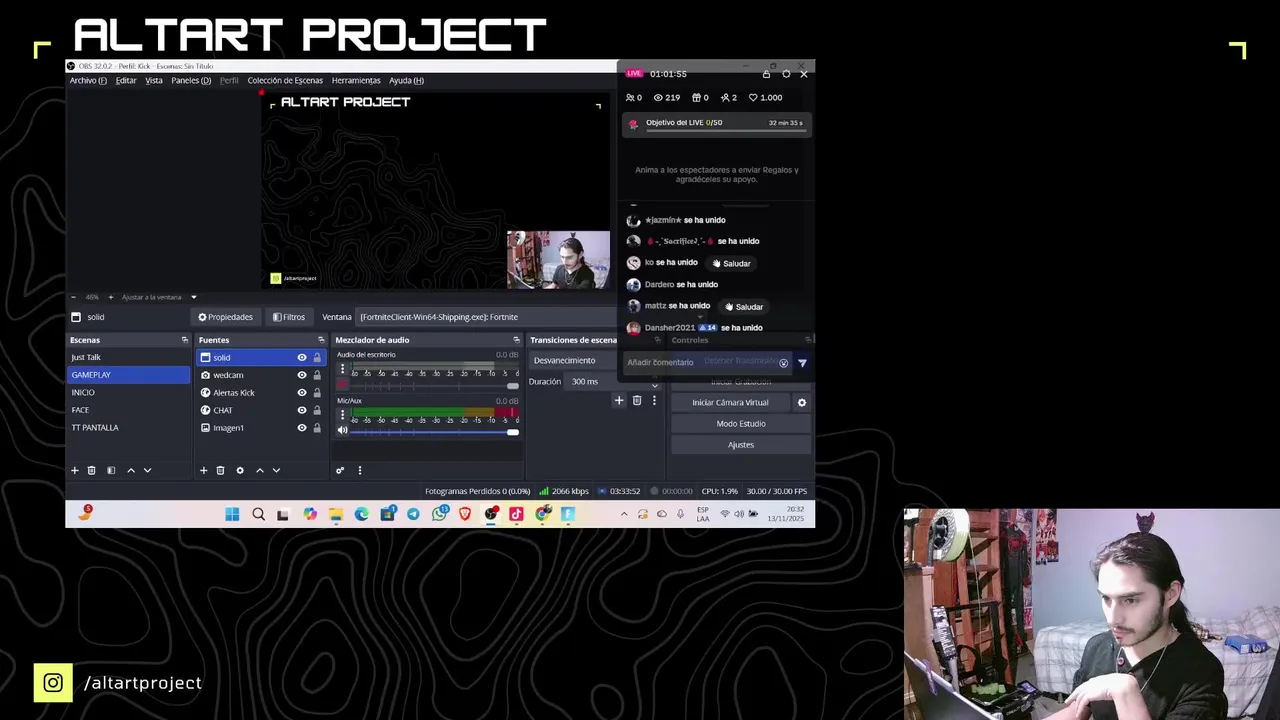Remove selected scene with trash icon
Screen dimensions: 1280x720
[91, 470]
